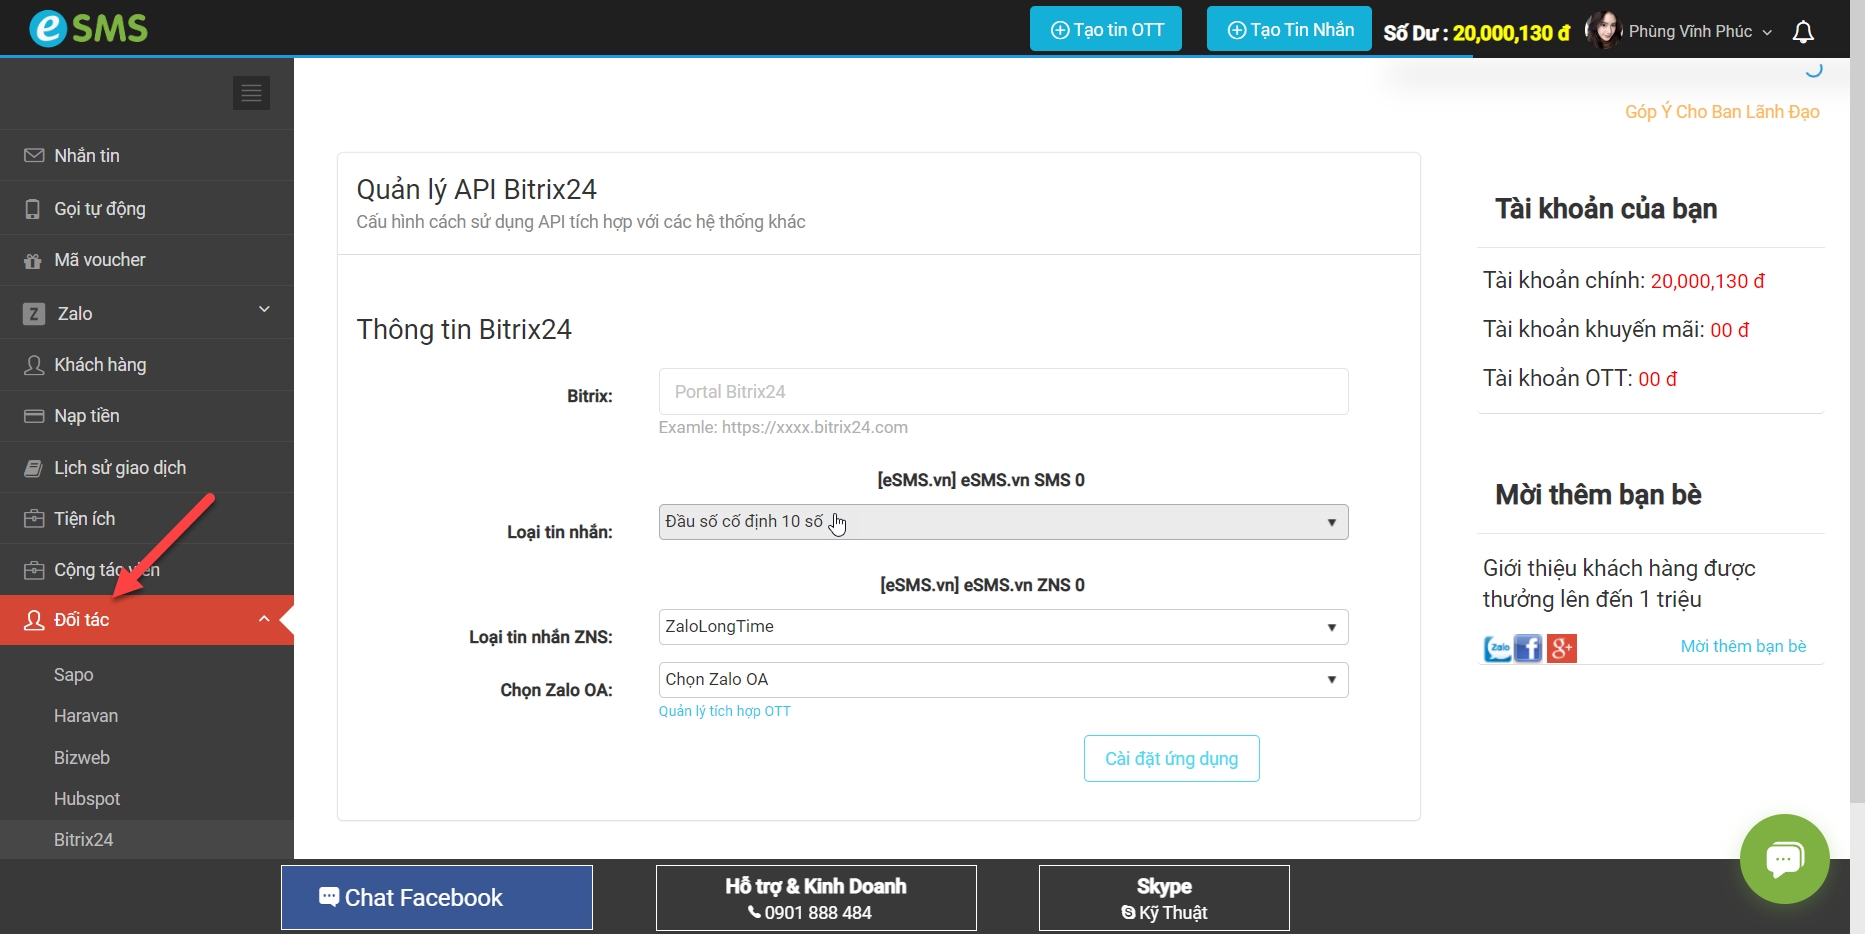The width and height of the screenshot is (1865, 934).
Task: Share via the Zalo icon
Action: 1497,648
